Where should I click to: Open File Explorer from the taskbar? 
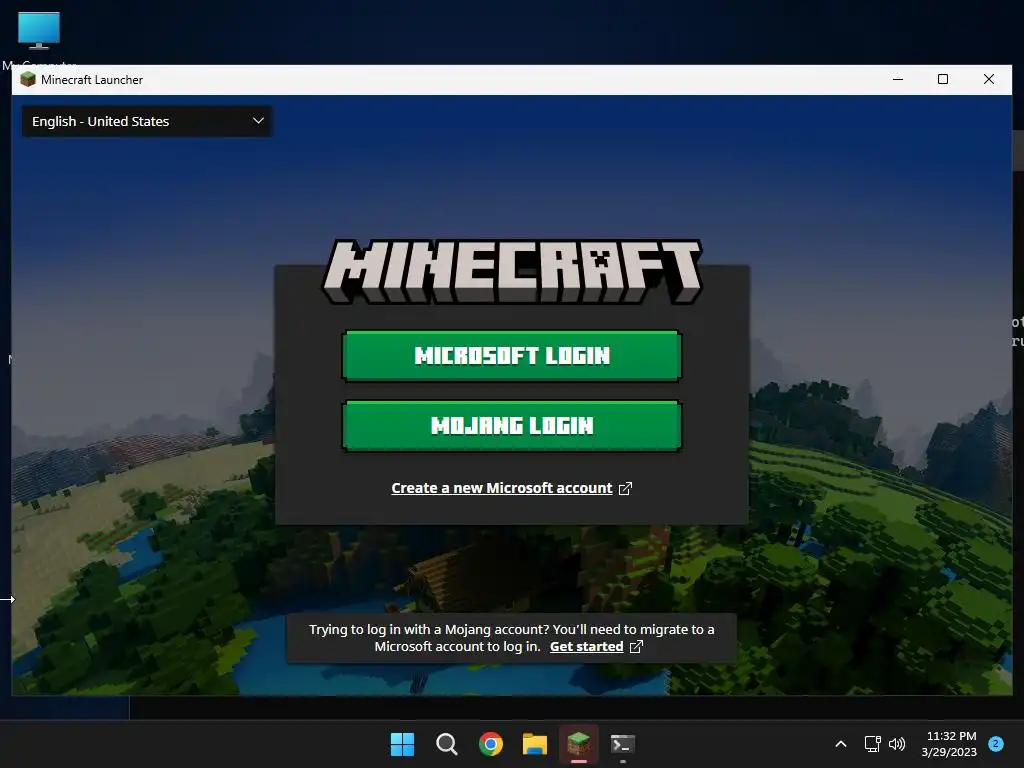[535, 744]
